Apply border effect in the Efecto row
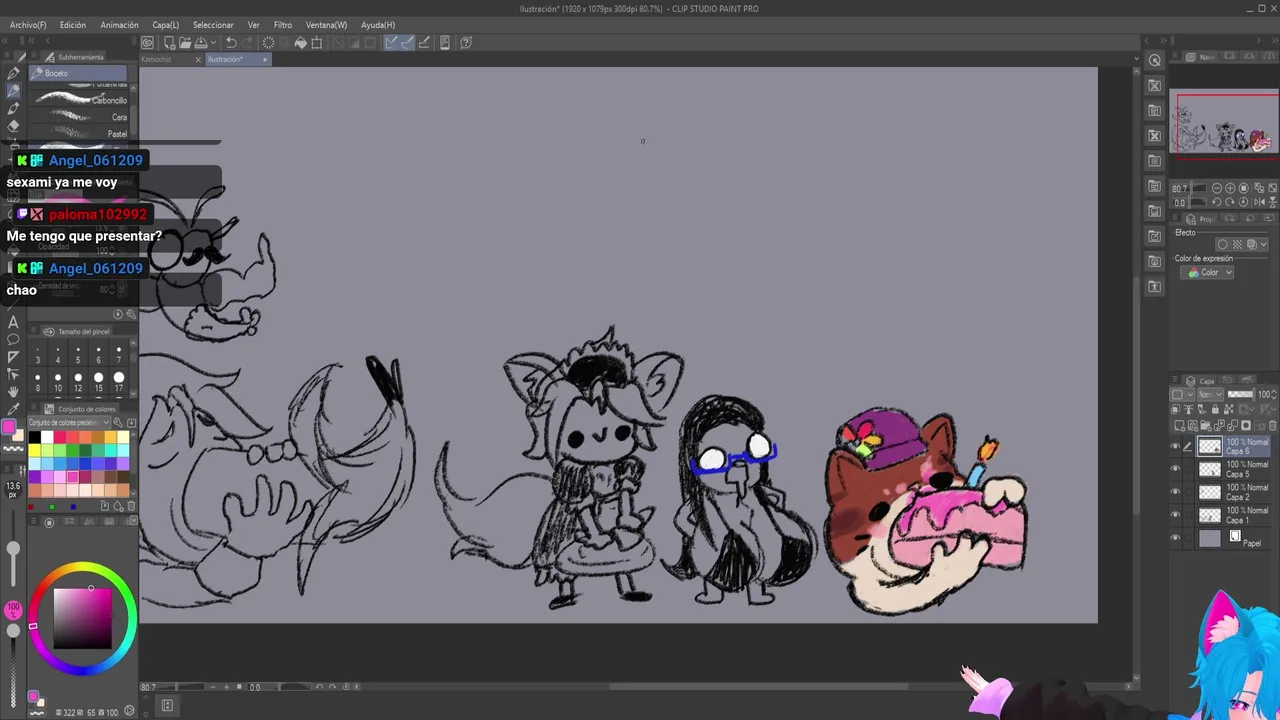 1222,244
